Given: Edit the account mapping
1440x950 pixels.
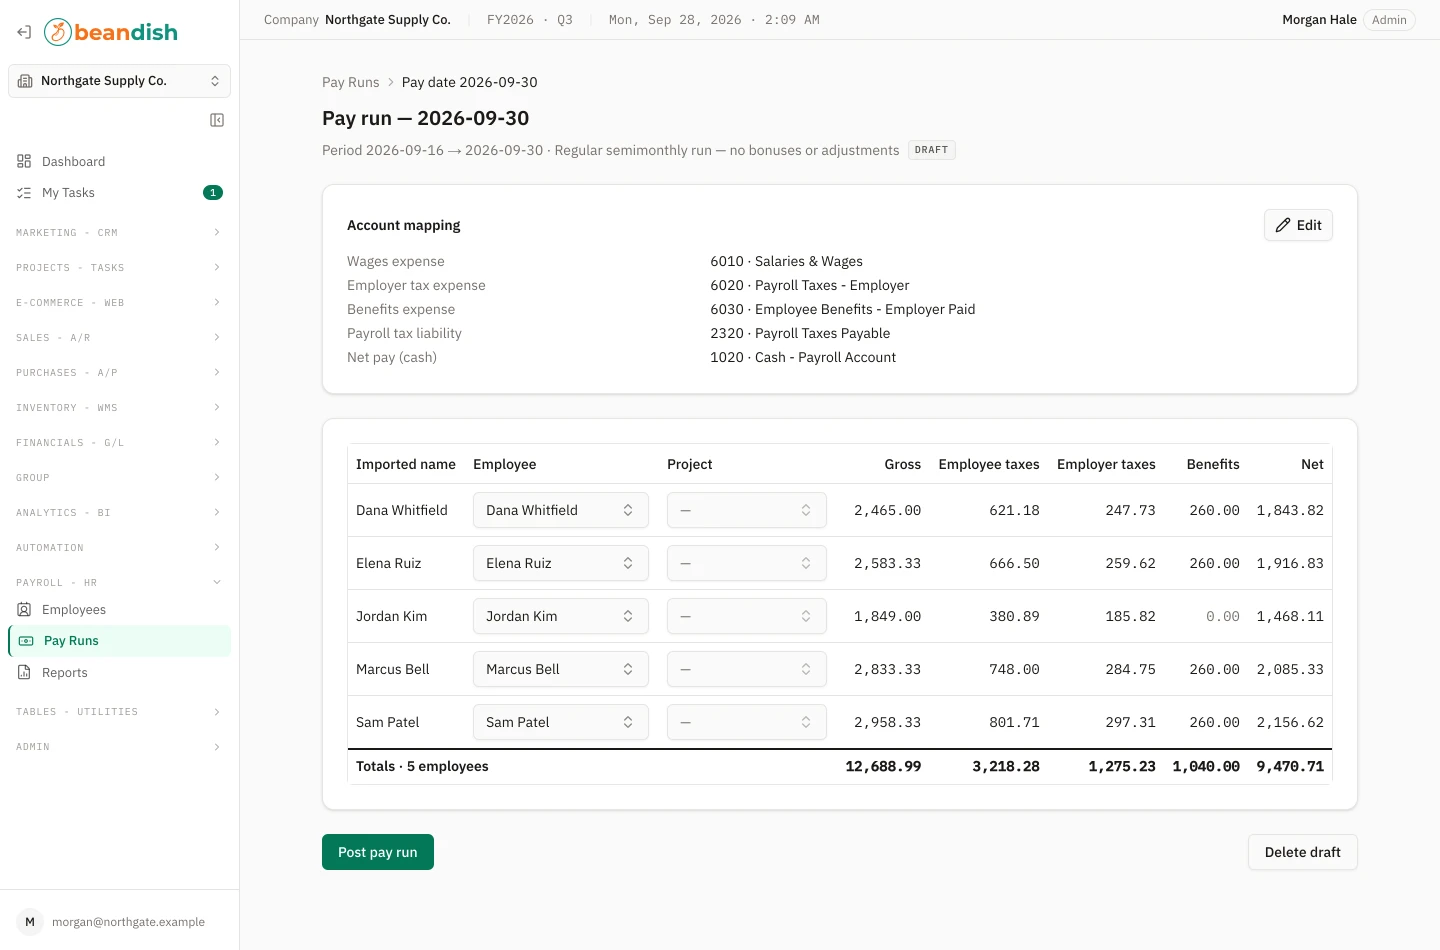Looking at the screenshot, I should (1298, 225).
